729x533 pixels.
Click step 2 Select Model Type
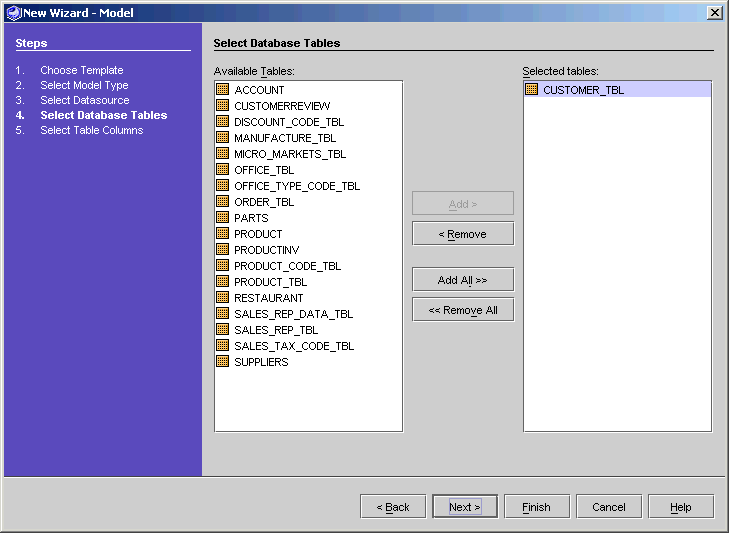point(84,85)
